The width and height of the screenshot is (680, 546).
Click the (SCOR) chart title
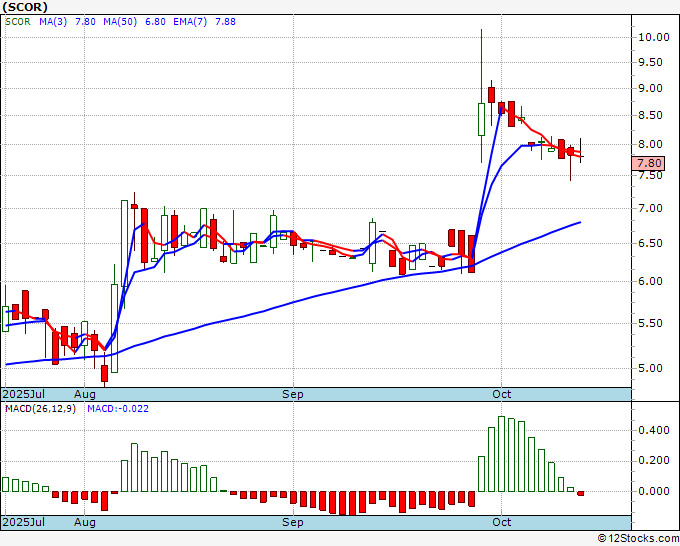coord(25,7)
